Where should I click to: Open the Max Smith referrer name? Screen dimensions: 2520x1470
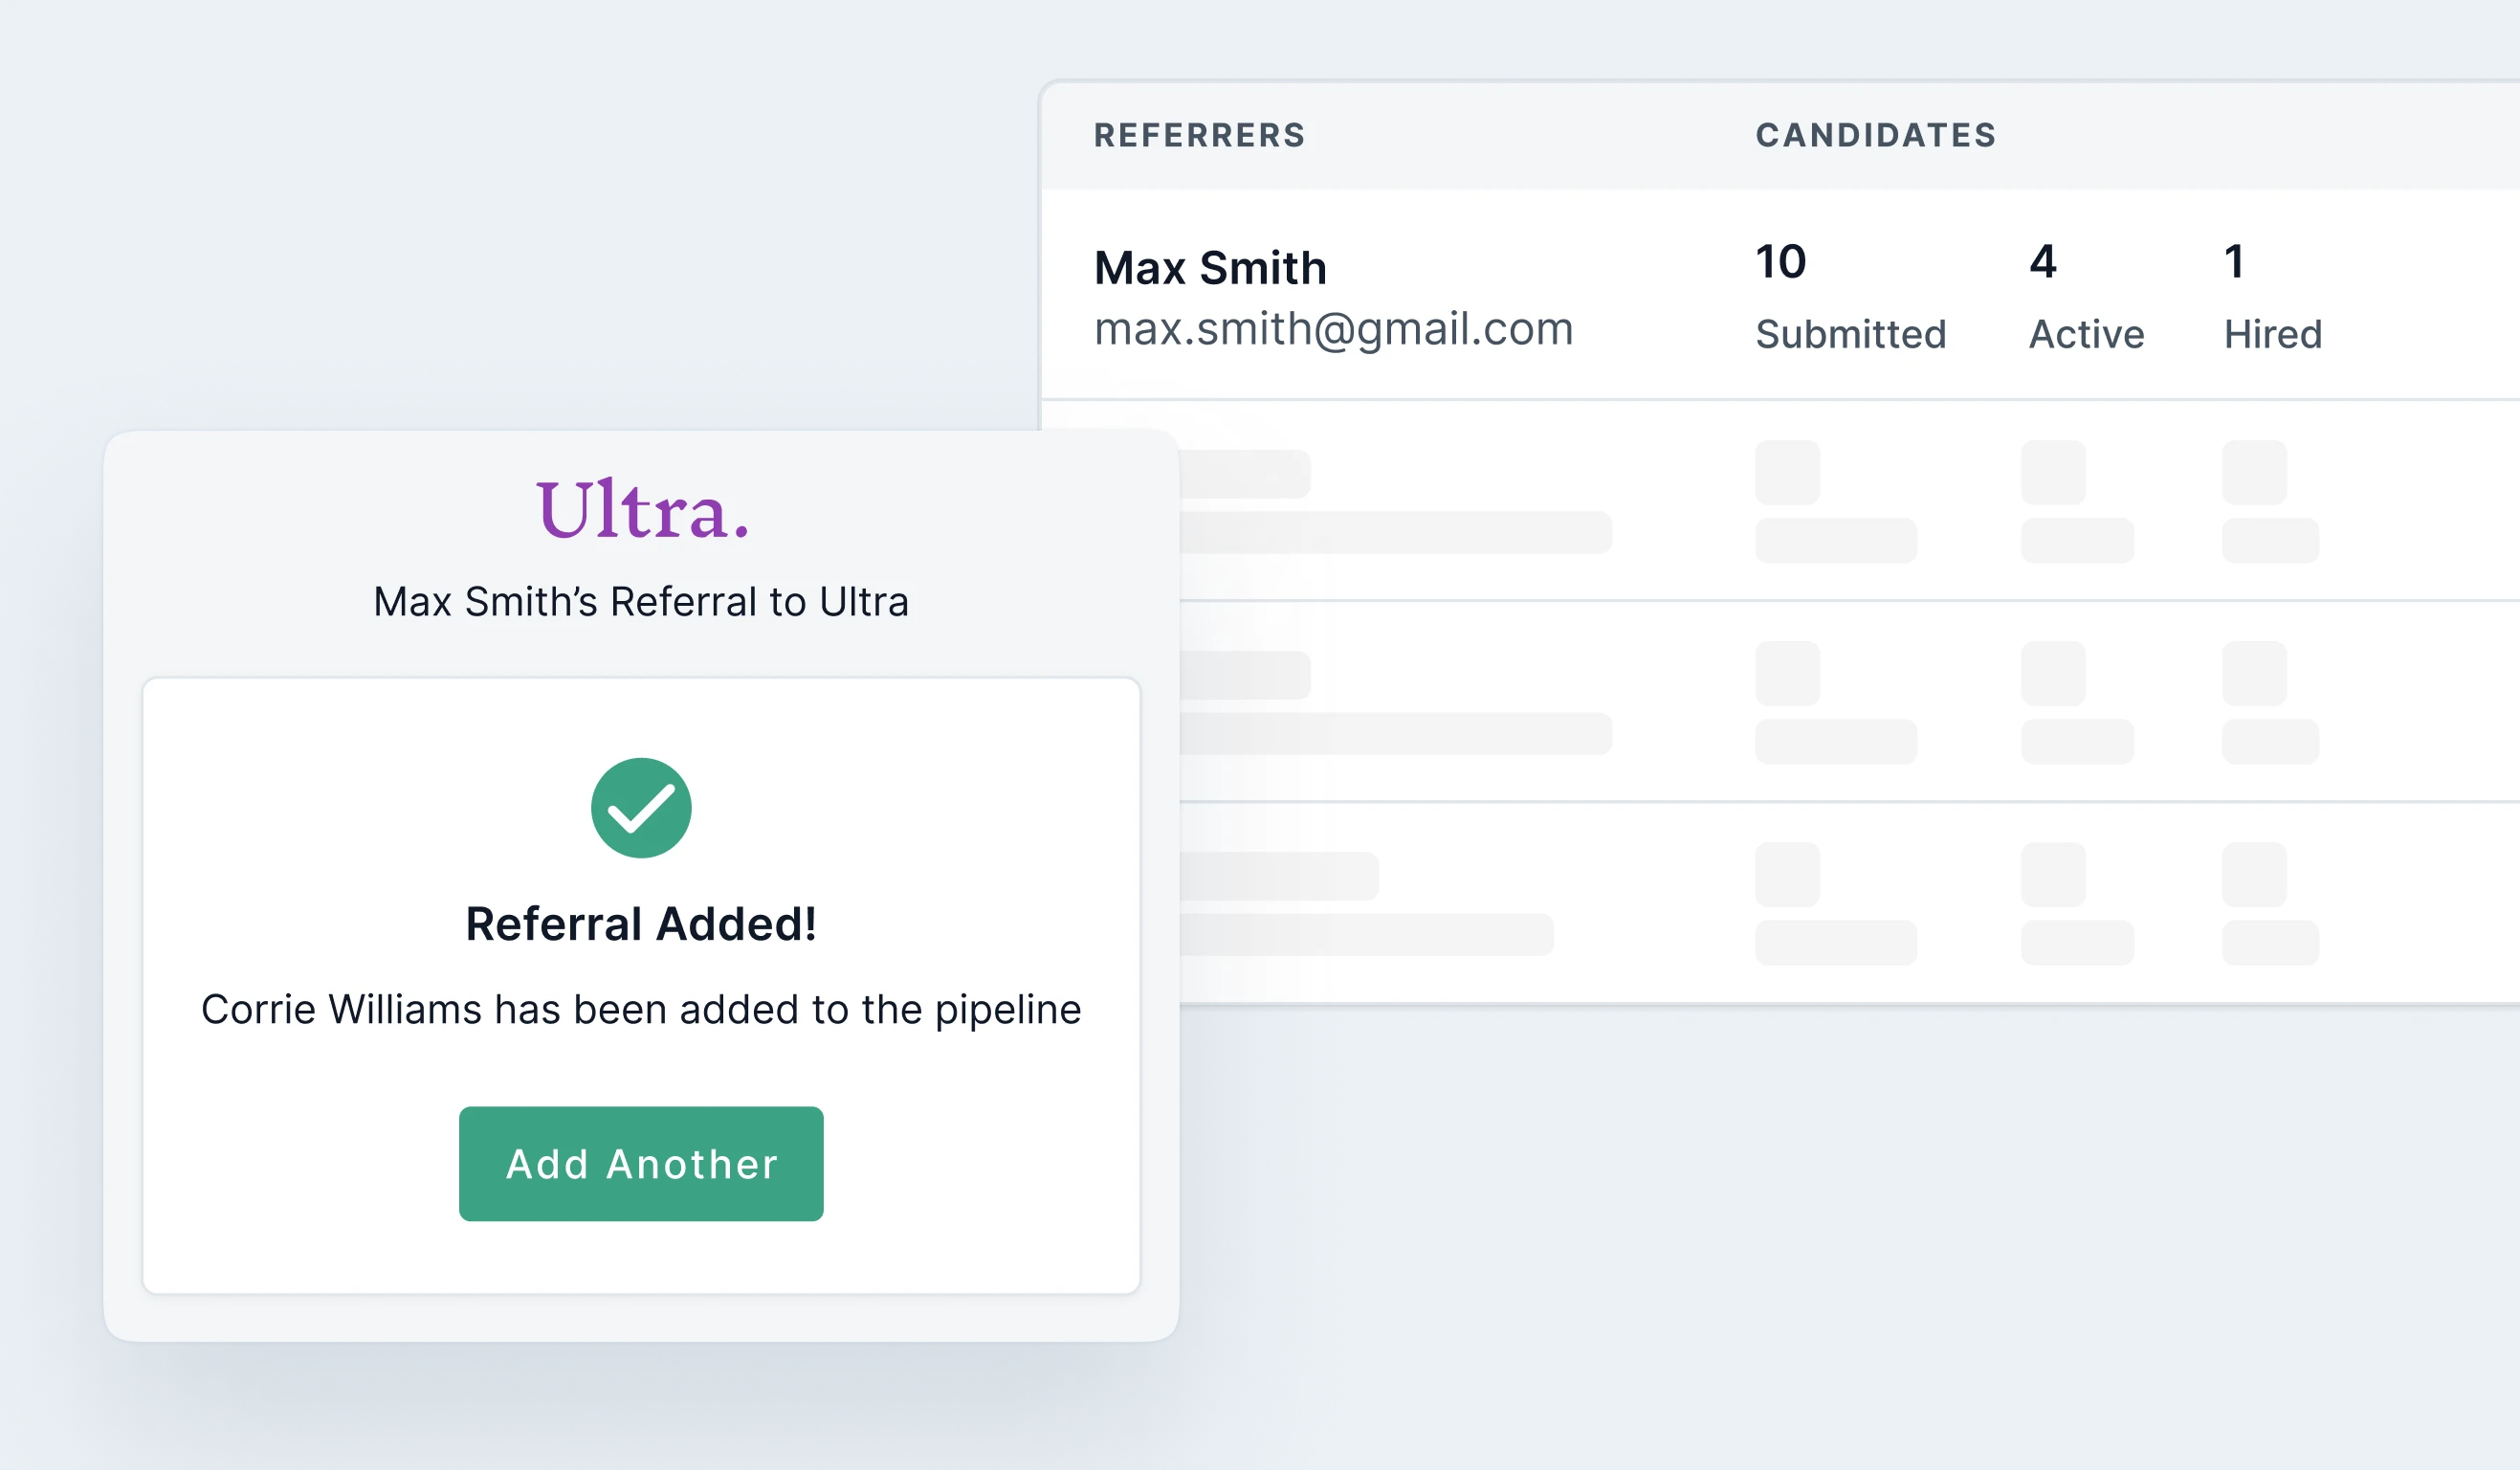(1210, 268)
